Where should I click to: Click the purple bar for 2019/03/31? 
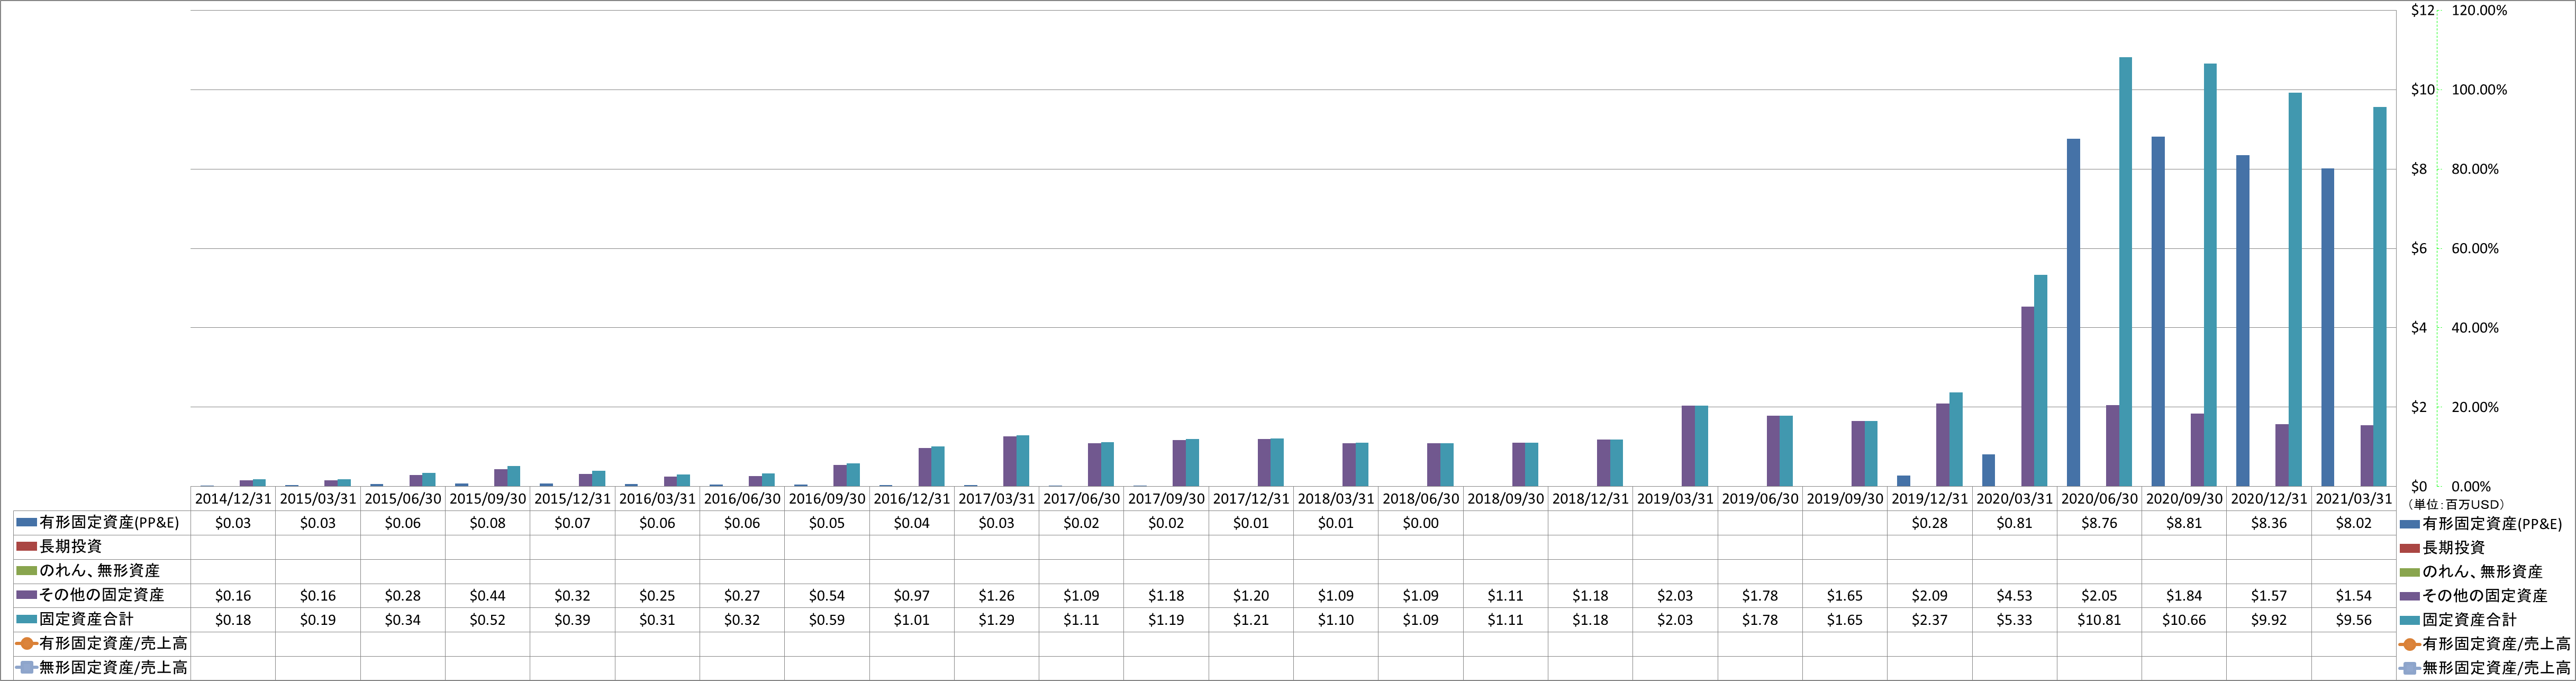pyautogui.click(x=1688, y=446)
